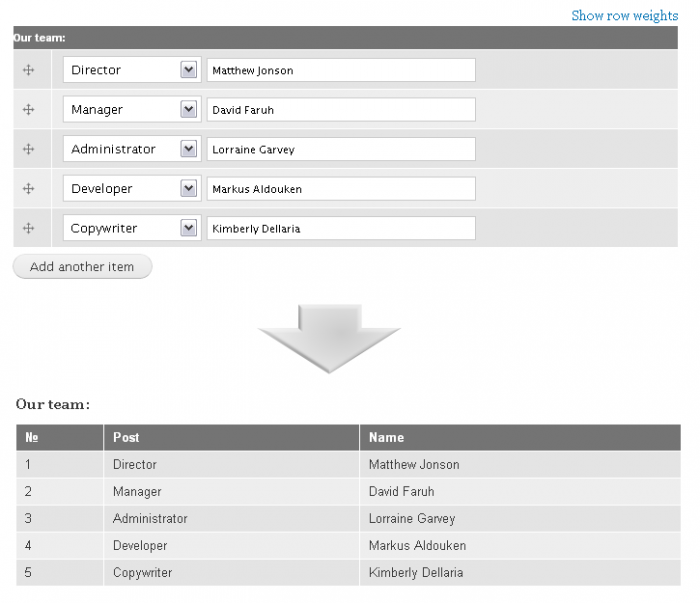The height and width of the screenshot is (603, 700).
Task: Expand the Copywriter post dropdown
Action: point(132,228)
